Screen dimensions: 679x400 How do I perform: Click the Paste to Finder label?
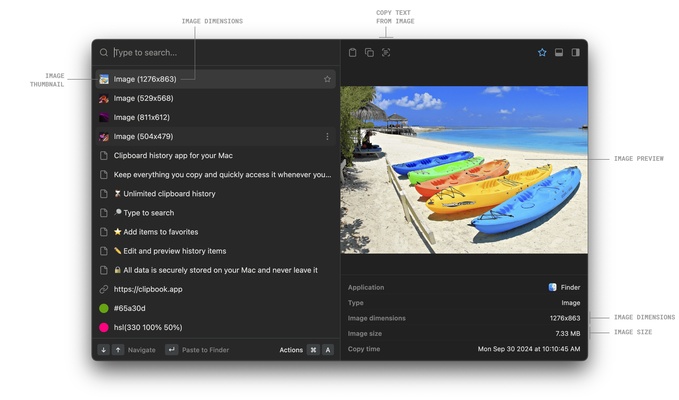[205, 350]
